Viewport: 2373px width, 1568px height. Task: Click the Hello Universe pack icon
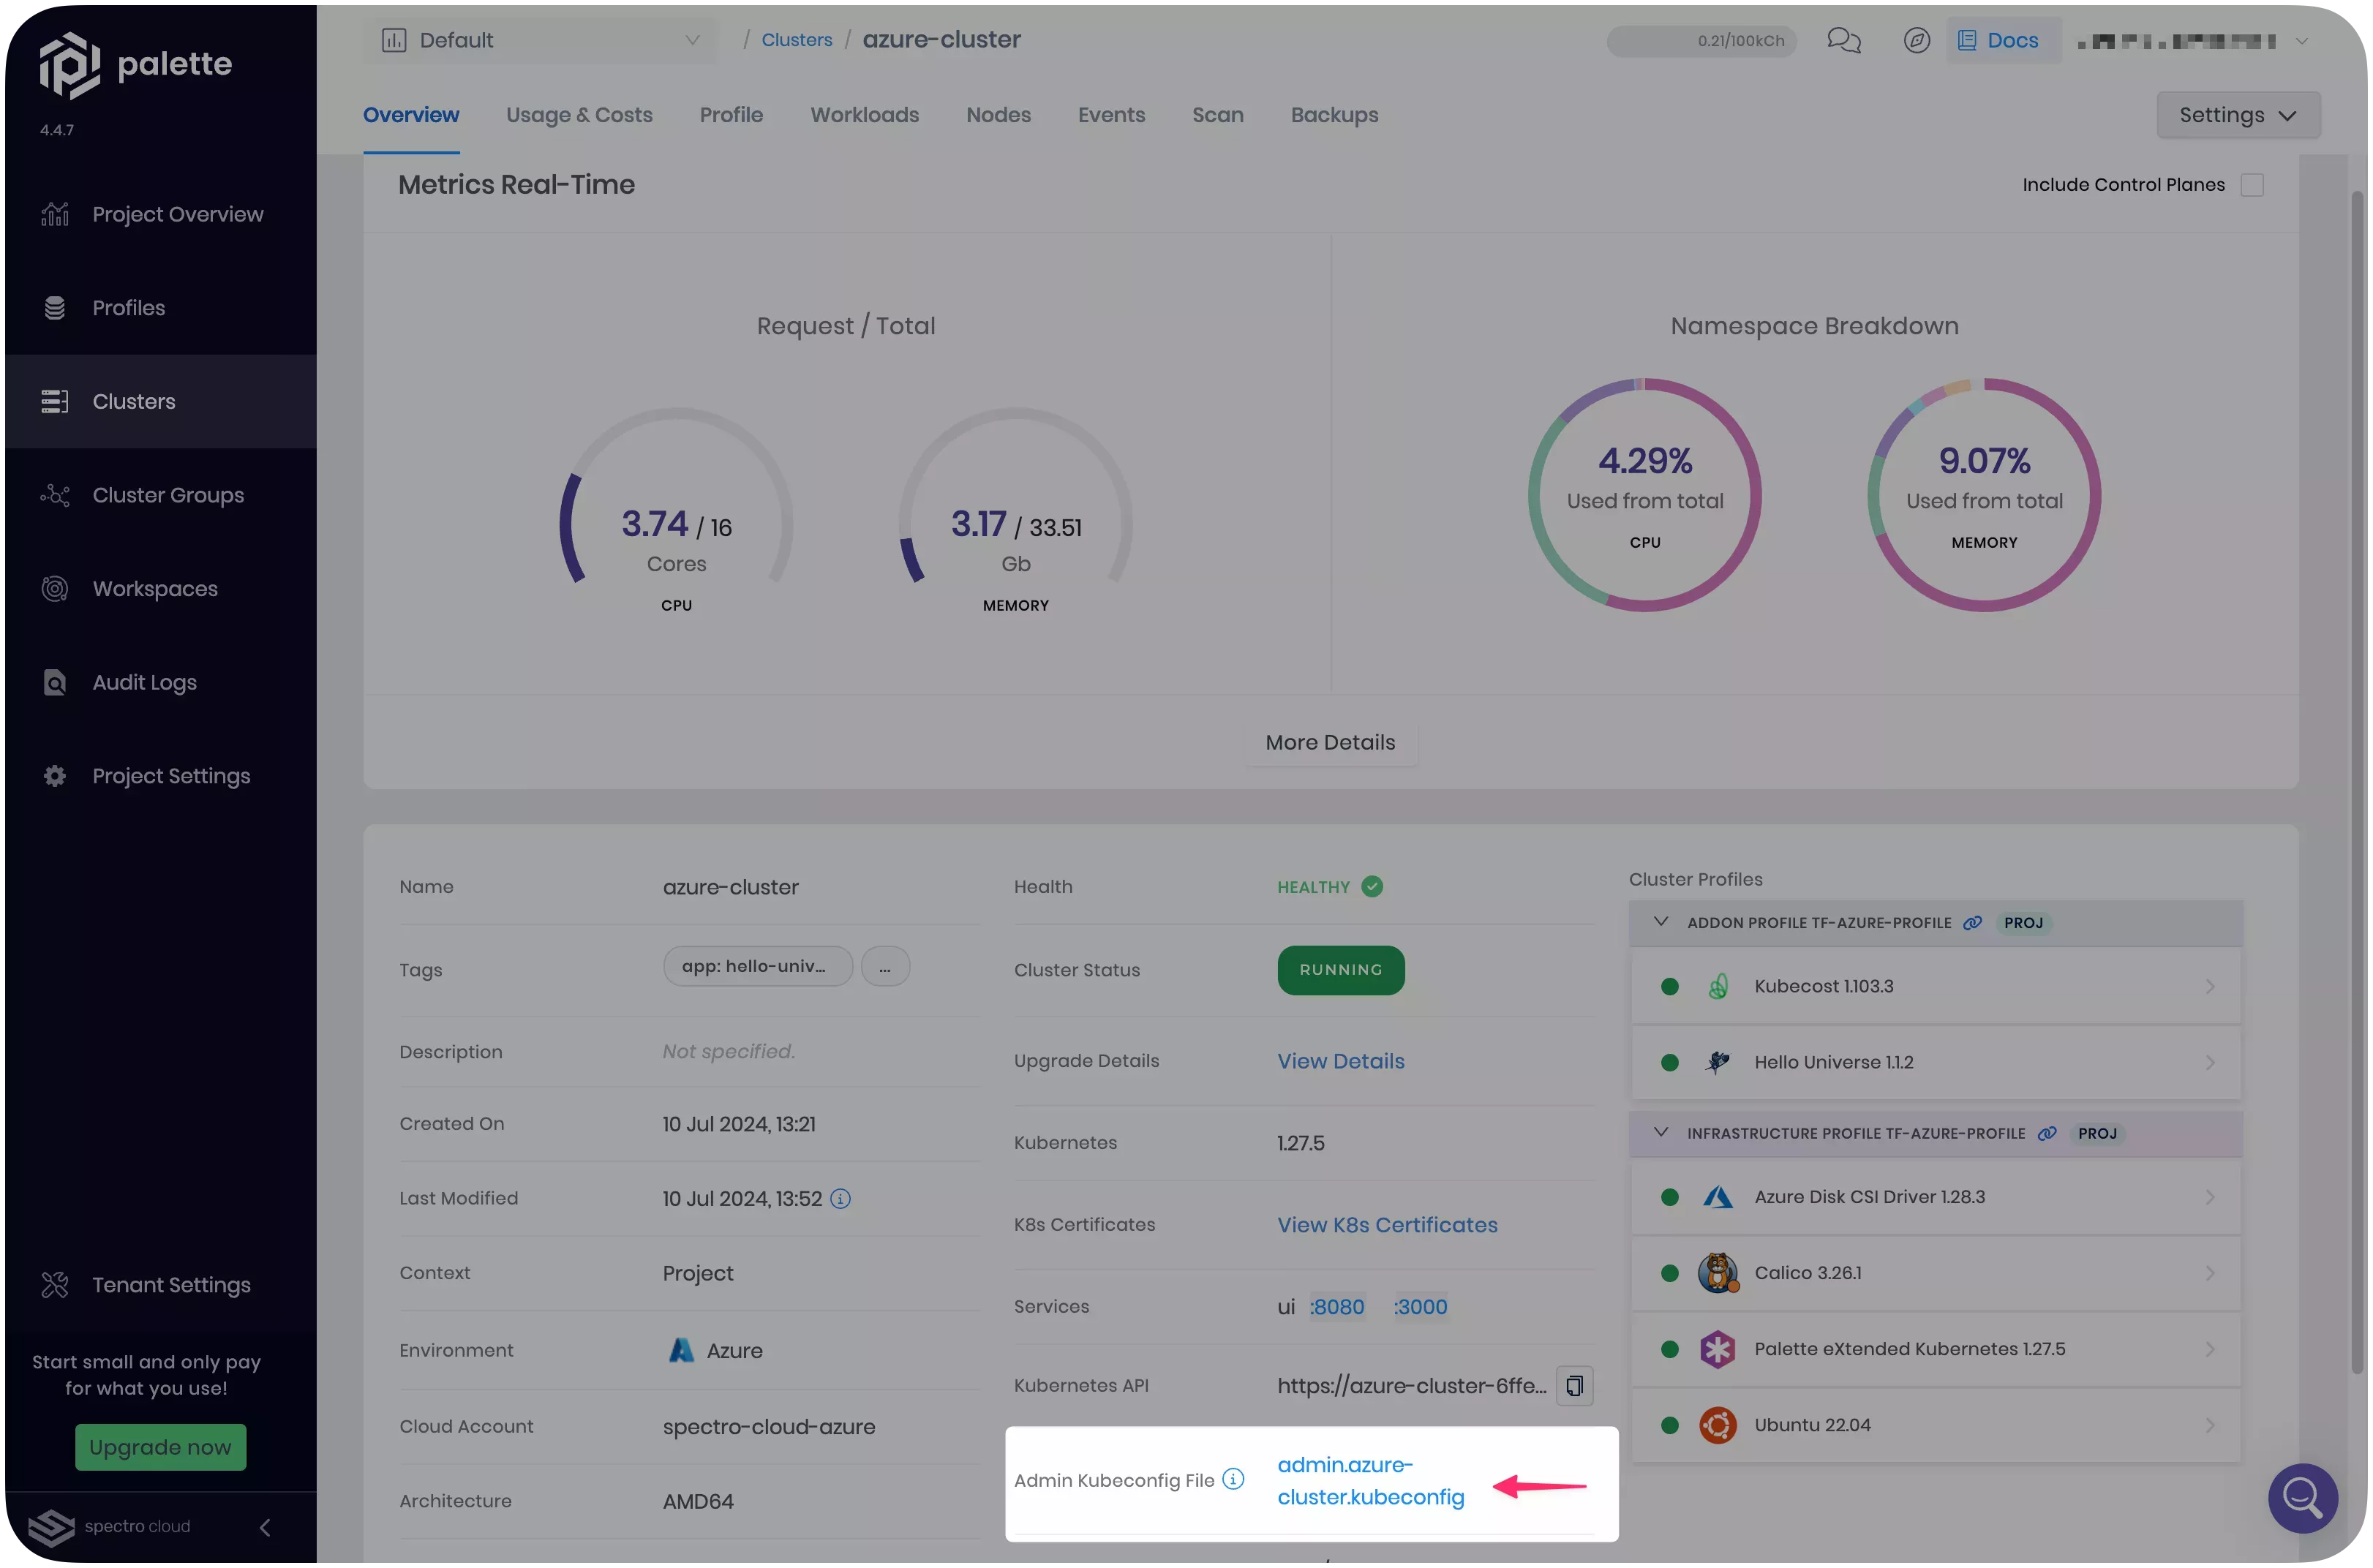coord(1717,1062)
